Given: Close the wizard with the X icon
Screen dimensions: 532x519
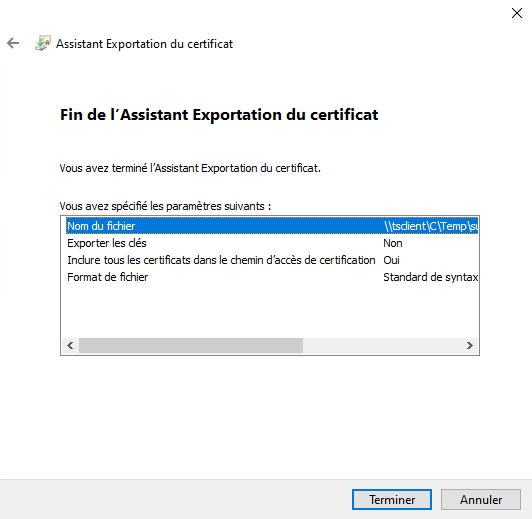Looking at the screenshot, I should click(517, 13).
